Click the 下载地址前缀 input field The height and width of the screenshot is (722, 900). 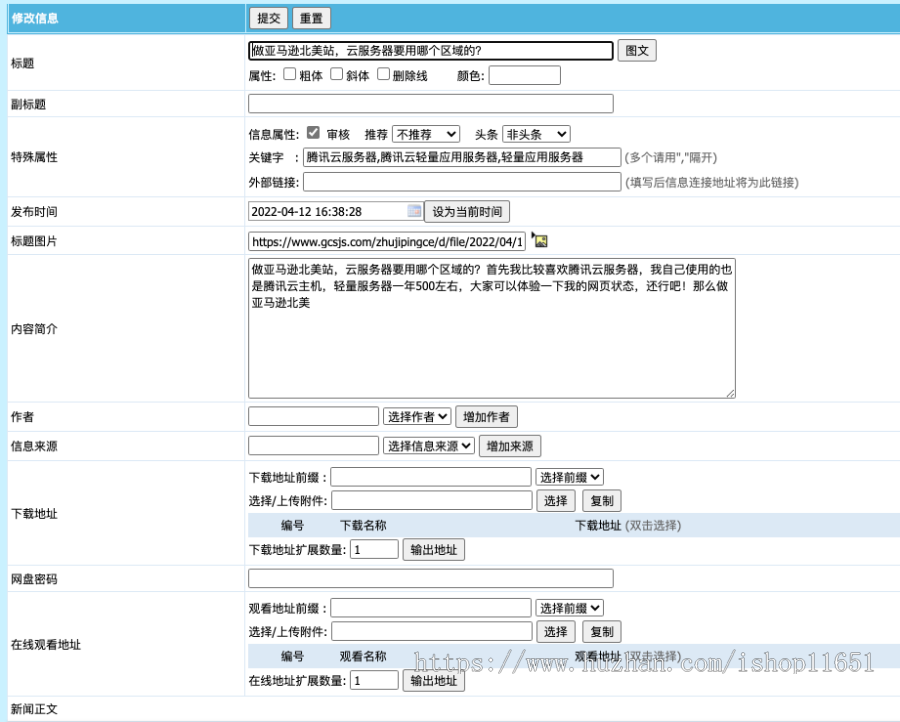pyautogui.click(x=431, y=477)
